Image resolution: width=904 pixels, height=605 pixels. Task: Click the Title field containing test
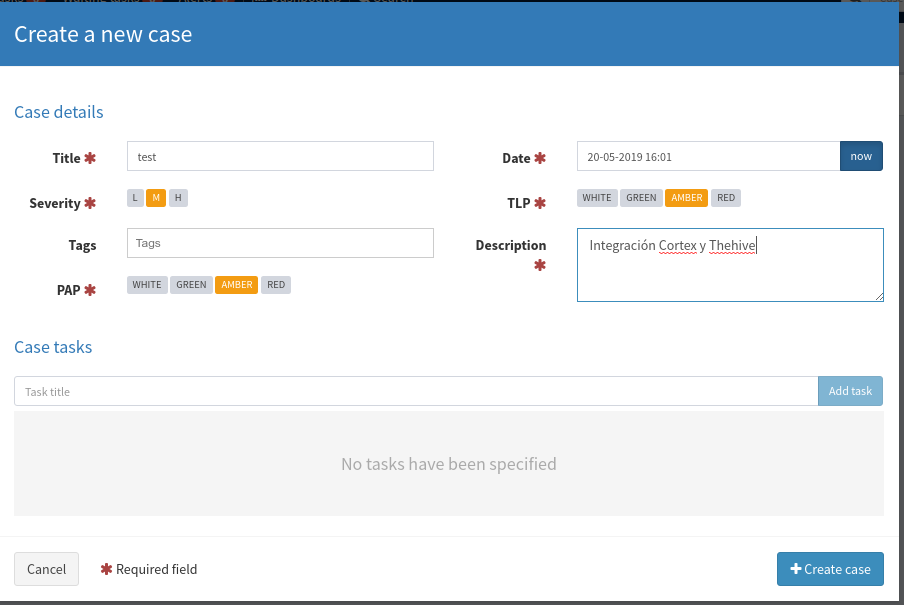280,156
